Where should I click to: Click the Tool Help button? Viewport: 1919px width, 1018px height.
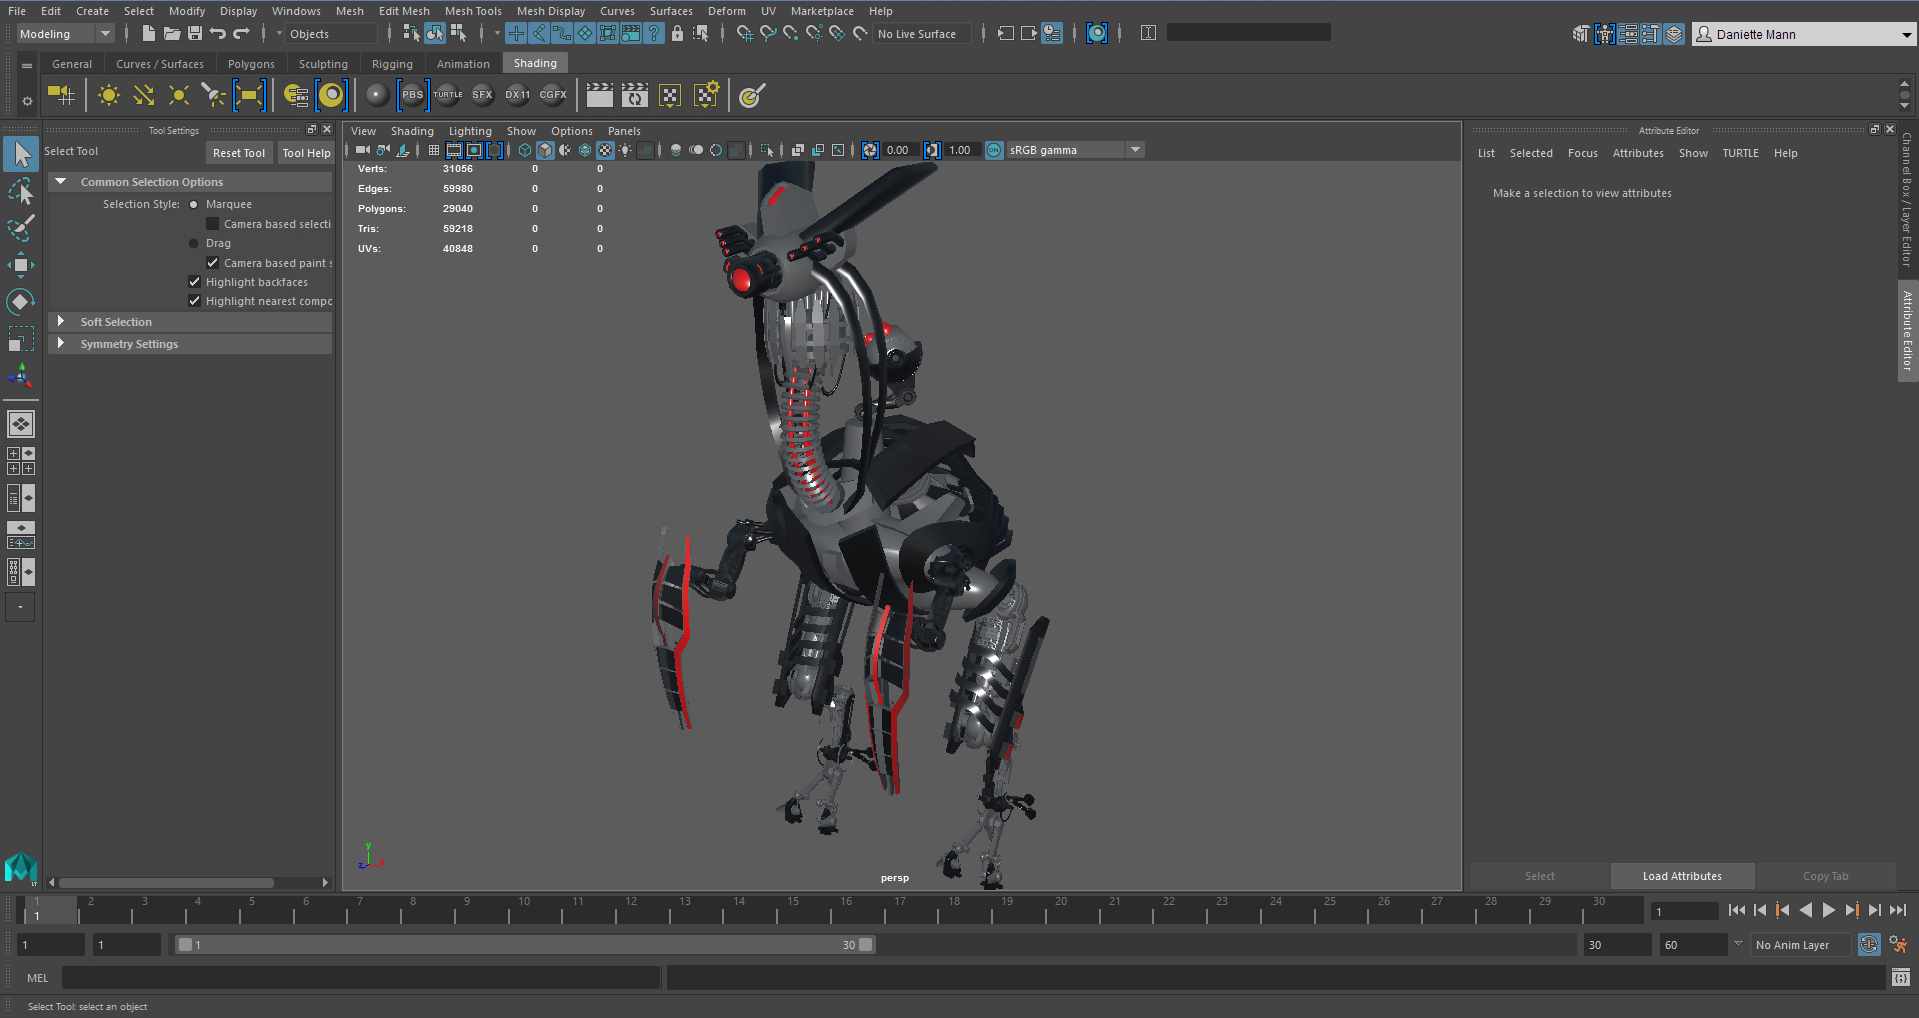[306, 153]
